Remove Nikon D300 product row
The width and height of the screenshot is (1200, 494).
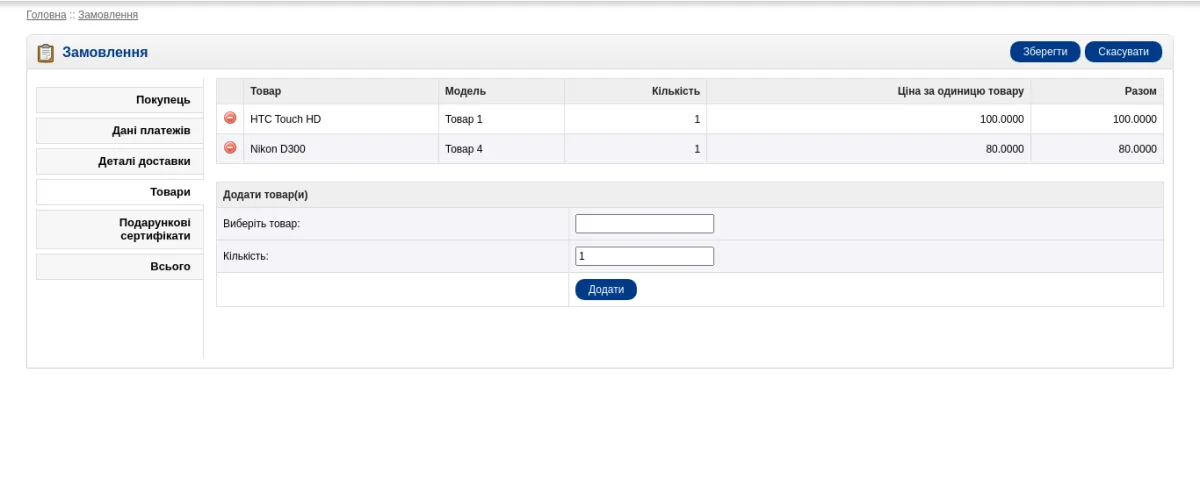click(230, 148)
